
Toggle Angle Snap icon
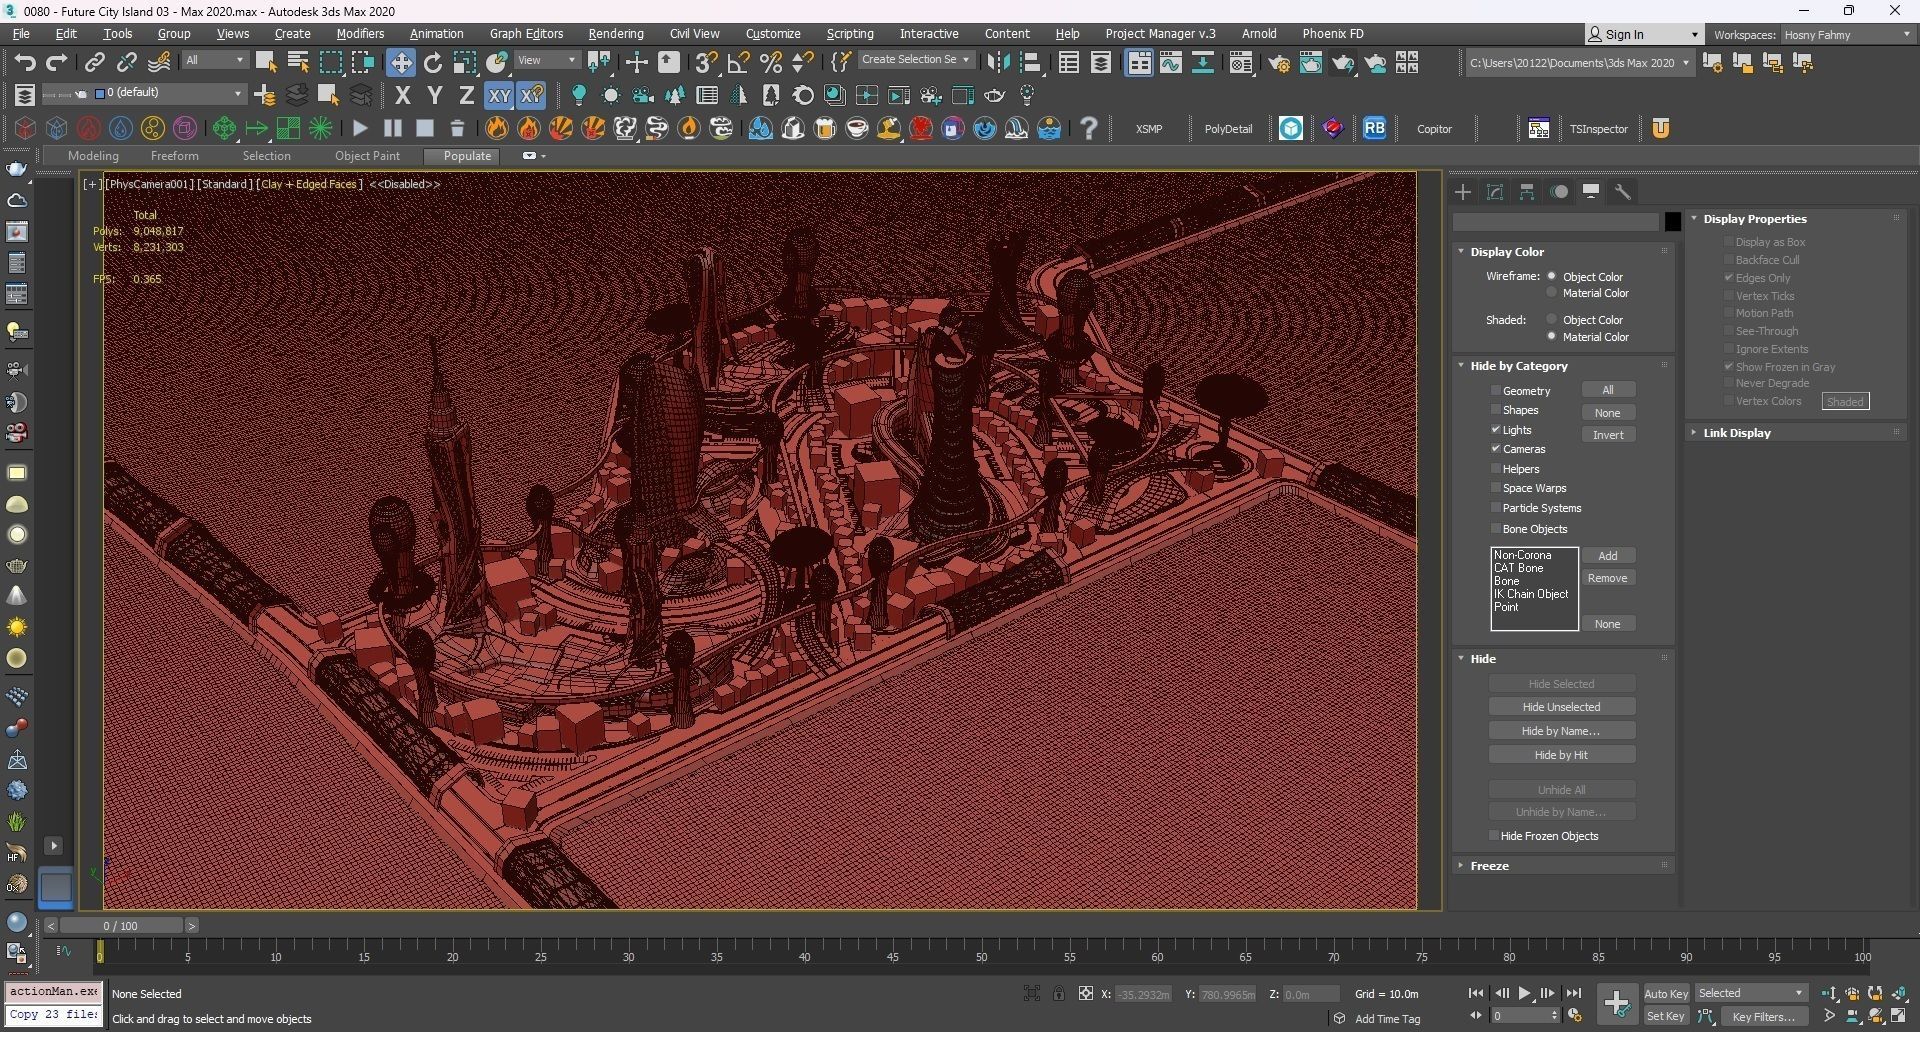[738, 62]
